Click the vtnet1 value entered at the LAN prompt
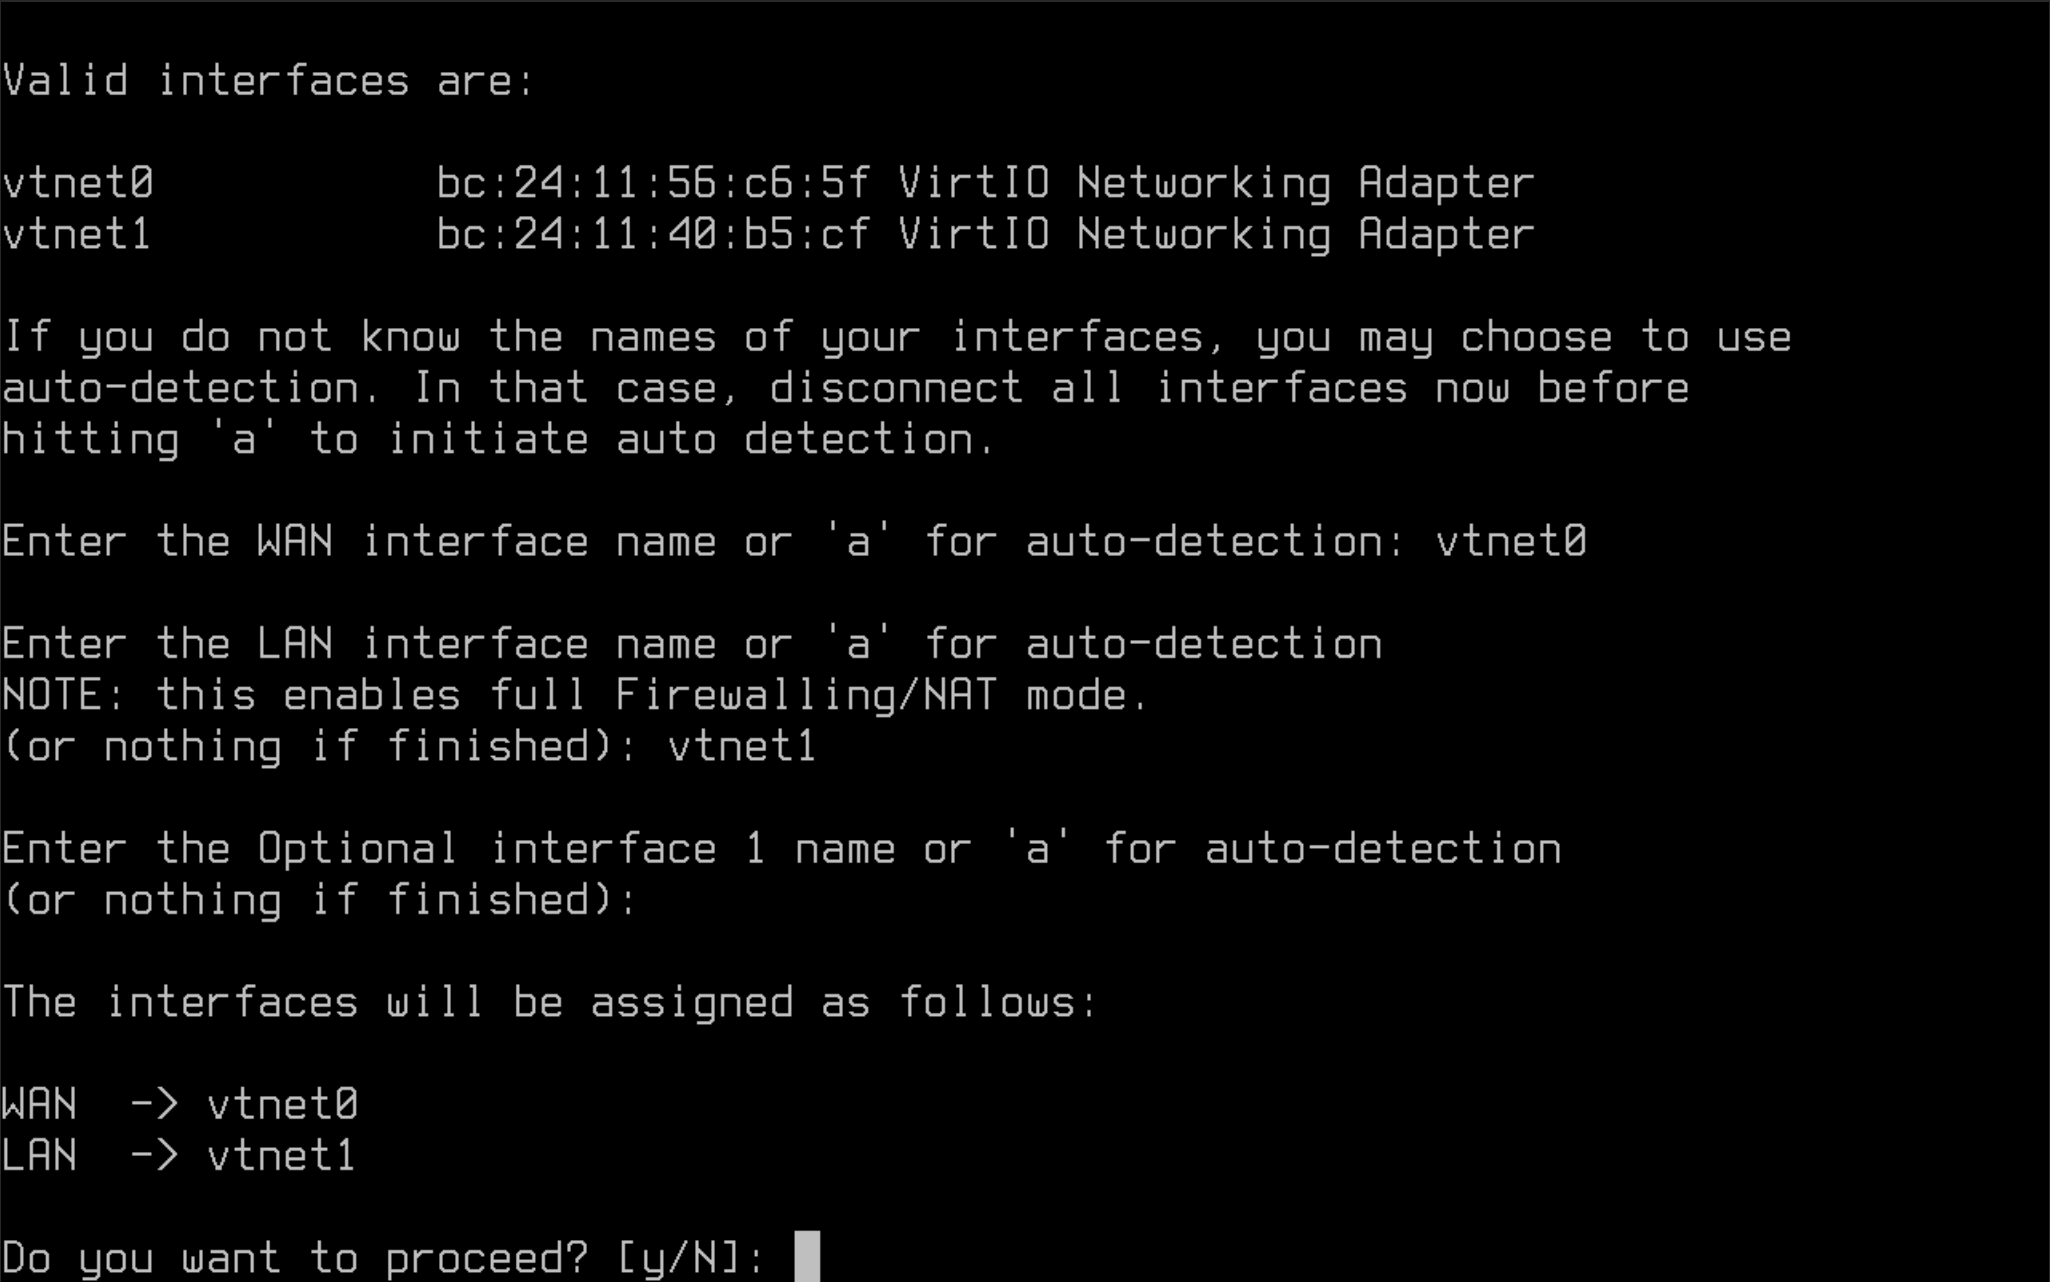The image size is (2050, 1282). pos(742,747)
